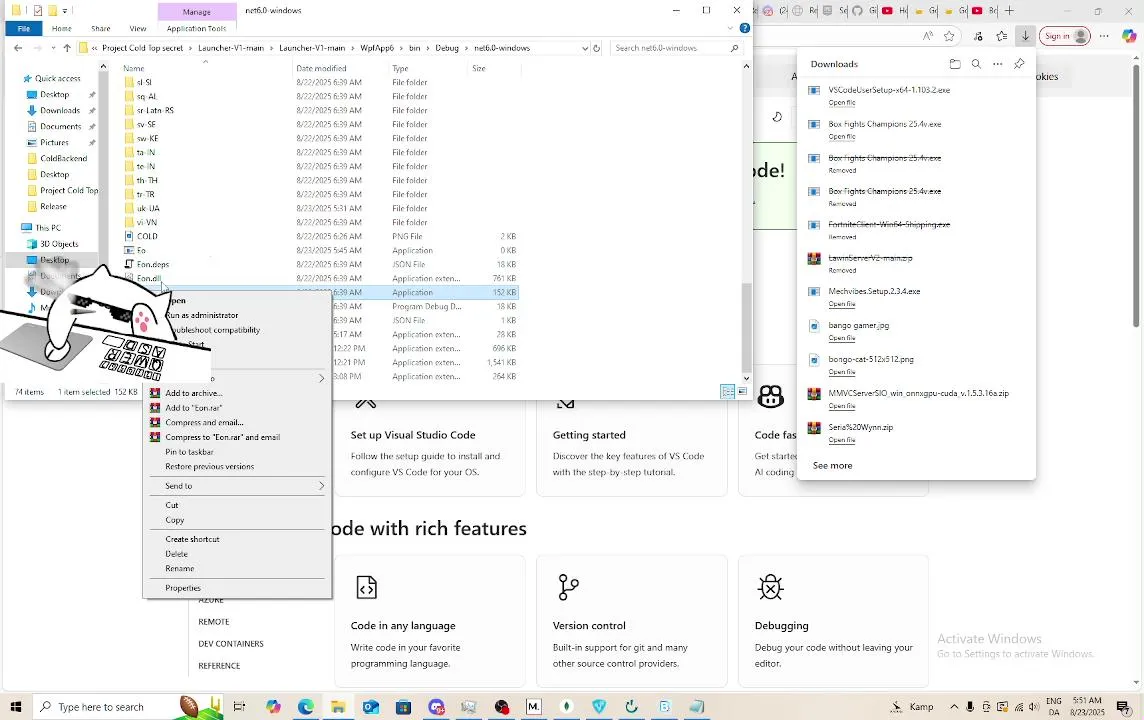
Task: Click See more in Downloads panel
Action: (832, 465)
